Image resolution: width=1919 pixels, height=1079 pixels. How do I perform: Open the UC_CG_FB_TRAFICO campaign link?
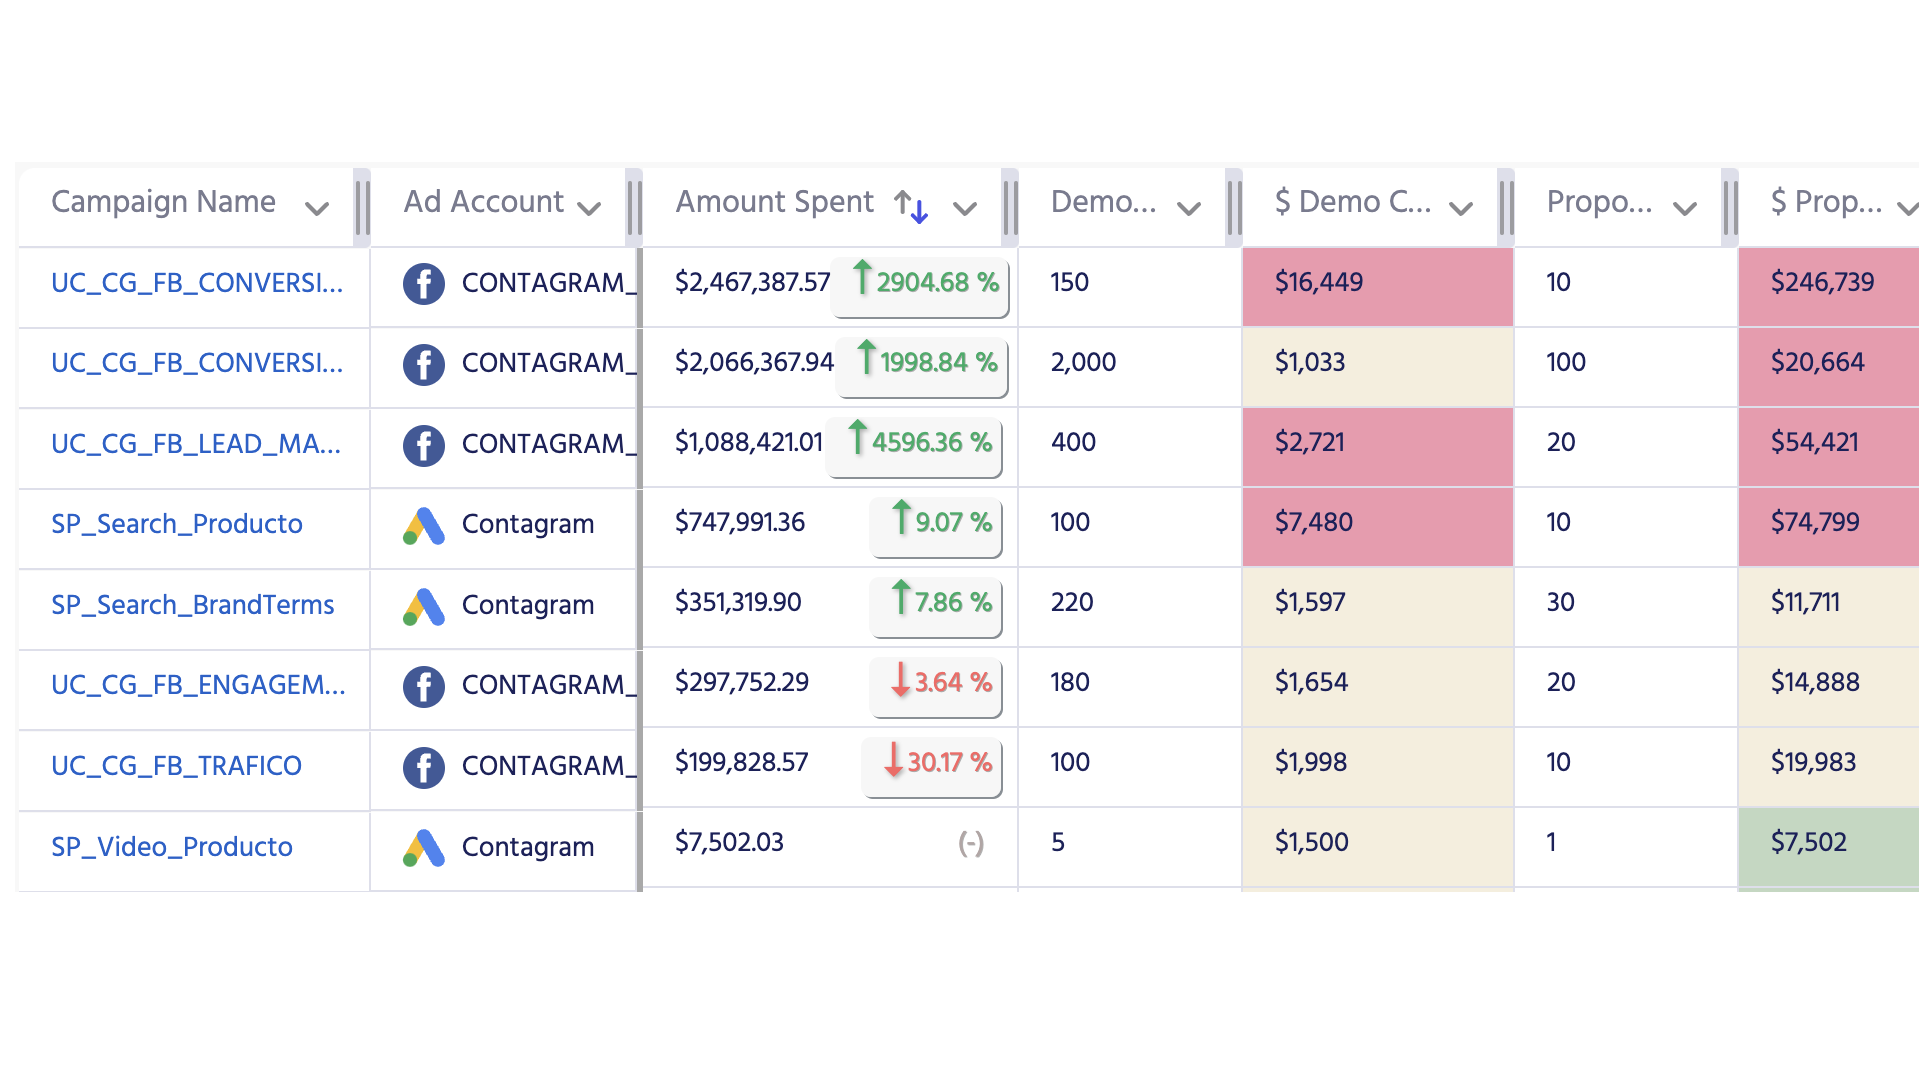176,766
